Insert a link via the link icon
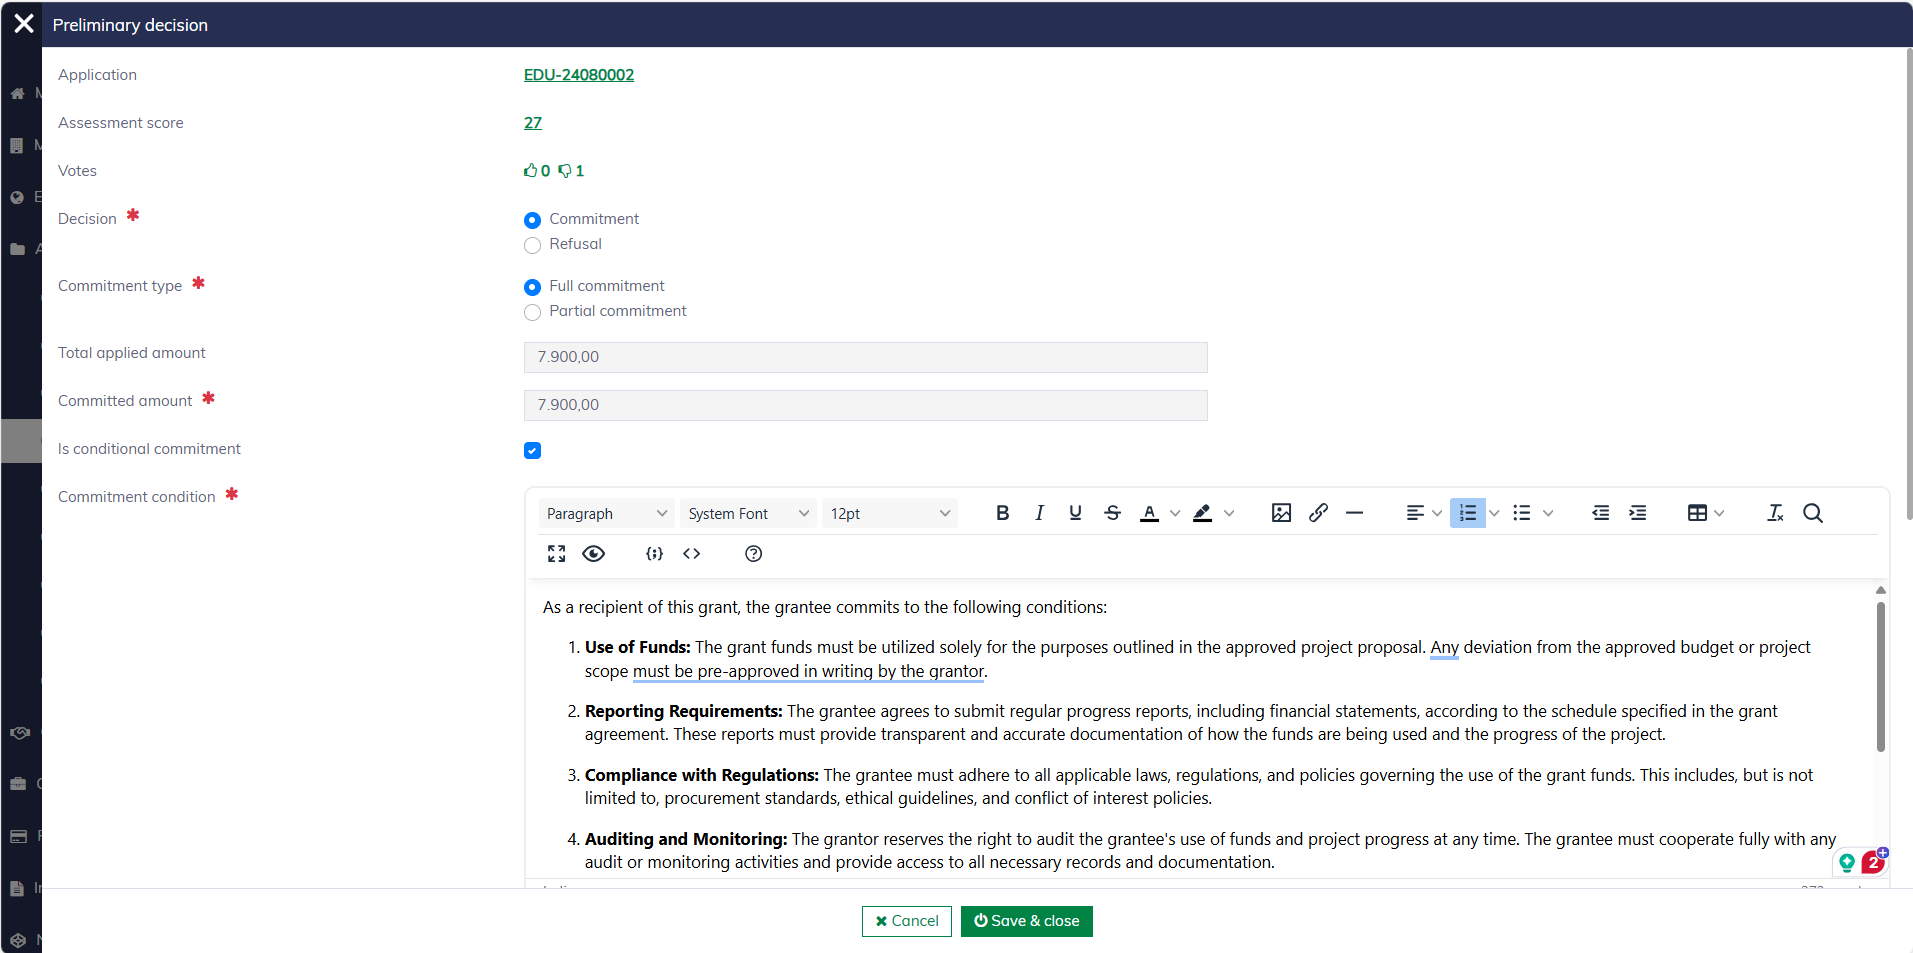Image resolution: width=1913 pixels, height=953 pixels. coord(1318,513)
